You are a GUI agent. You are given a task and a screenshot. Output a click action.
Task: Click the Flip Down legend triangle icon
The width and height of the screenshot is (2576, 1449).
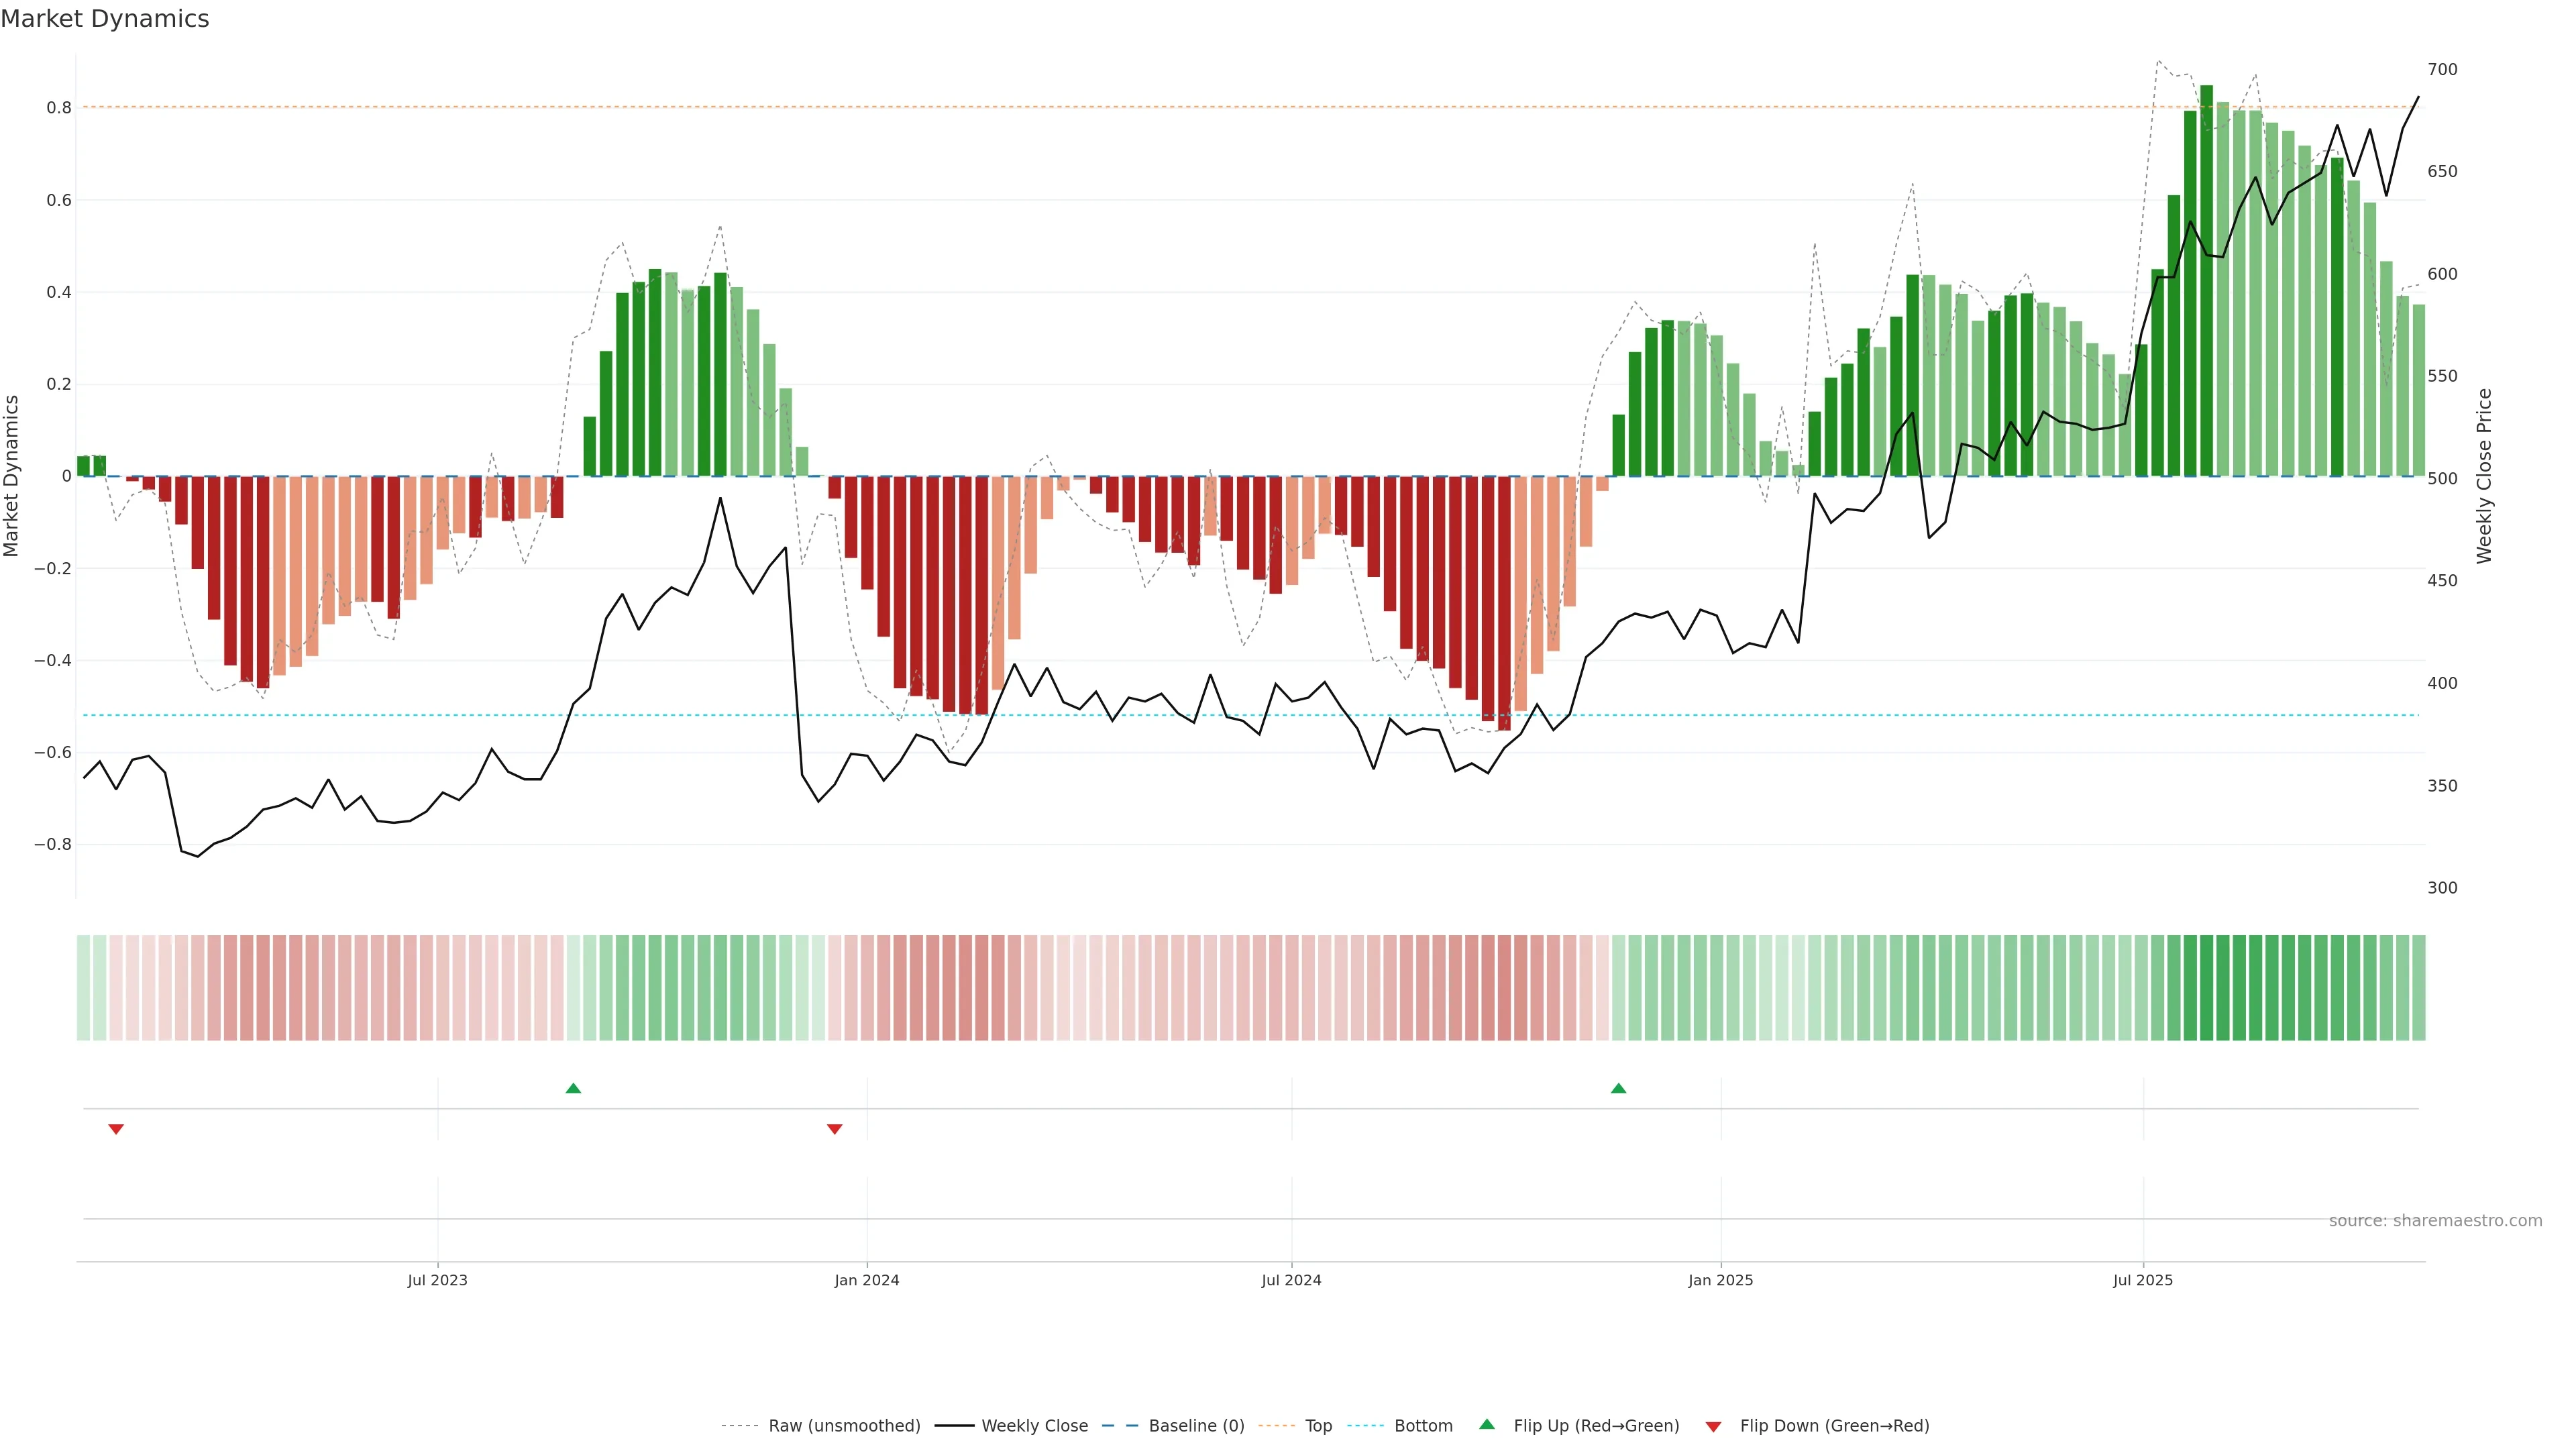(1713, 1426)
